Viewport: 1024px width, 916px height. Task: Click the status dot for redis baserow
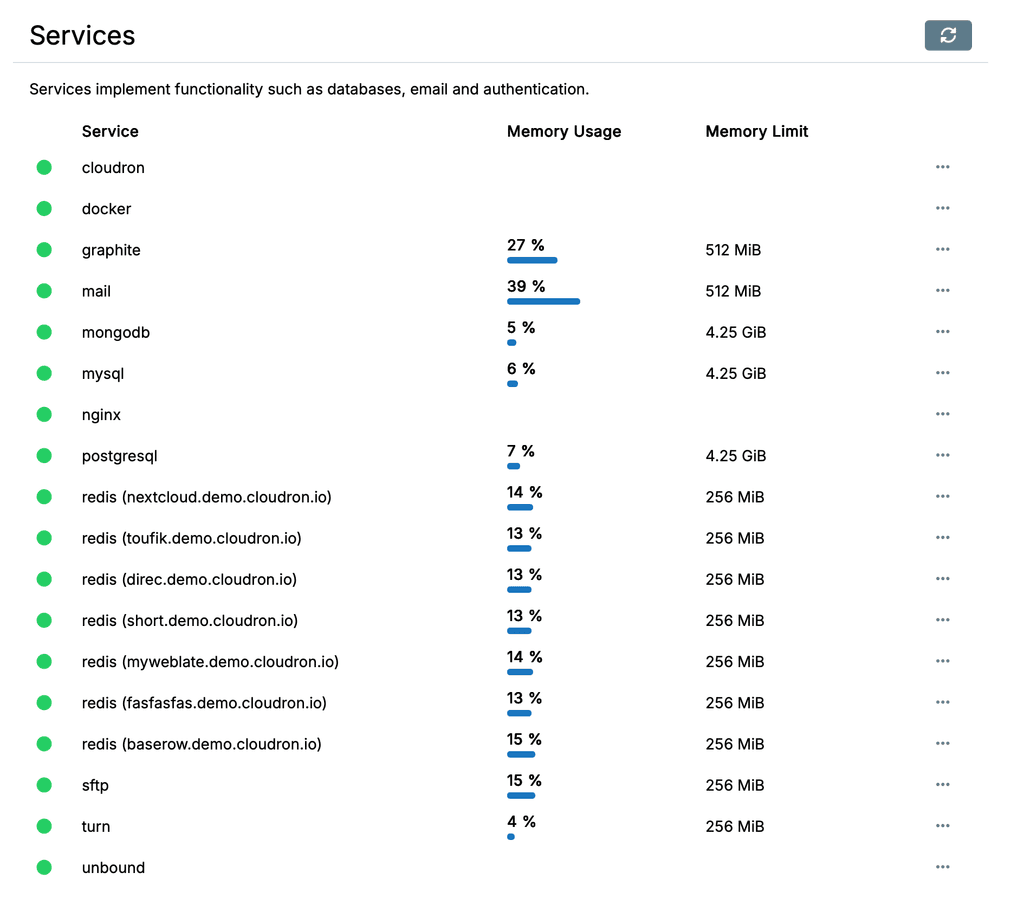[x=44, y=744]
